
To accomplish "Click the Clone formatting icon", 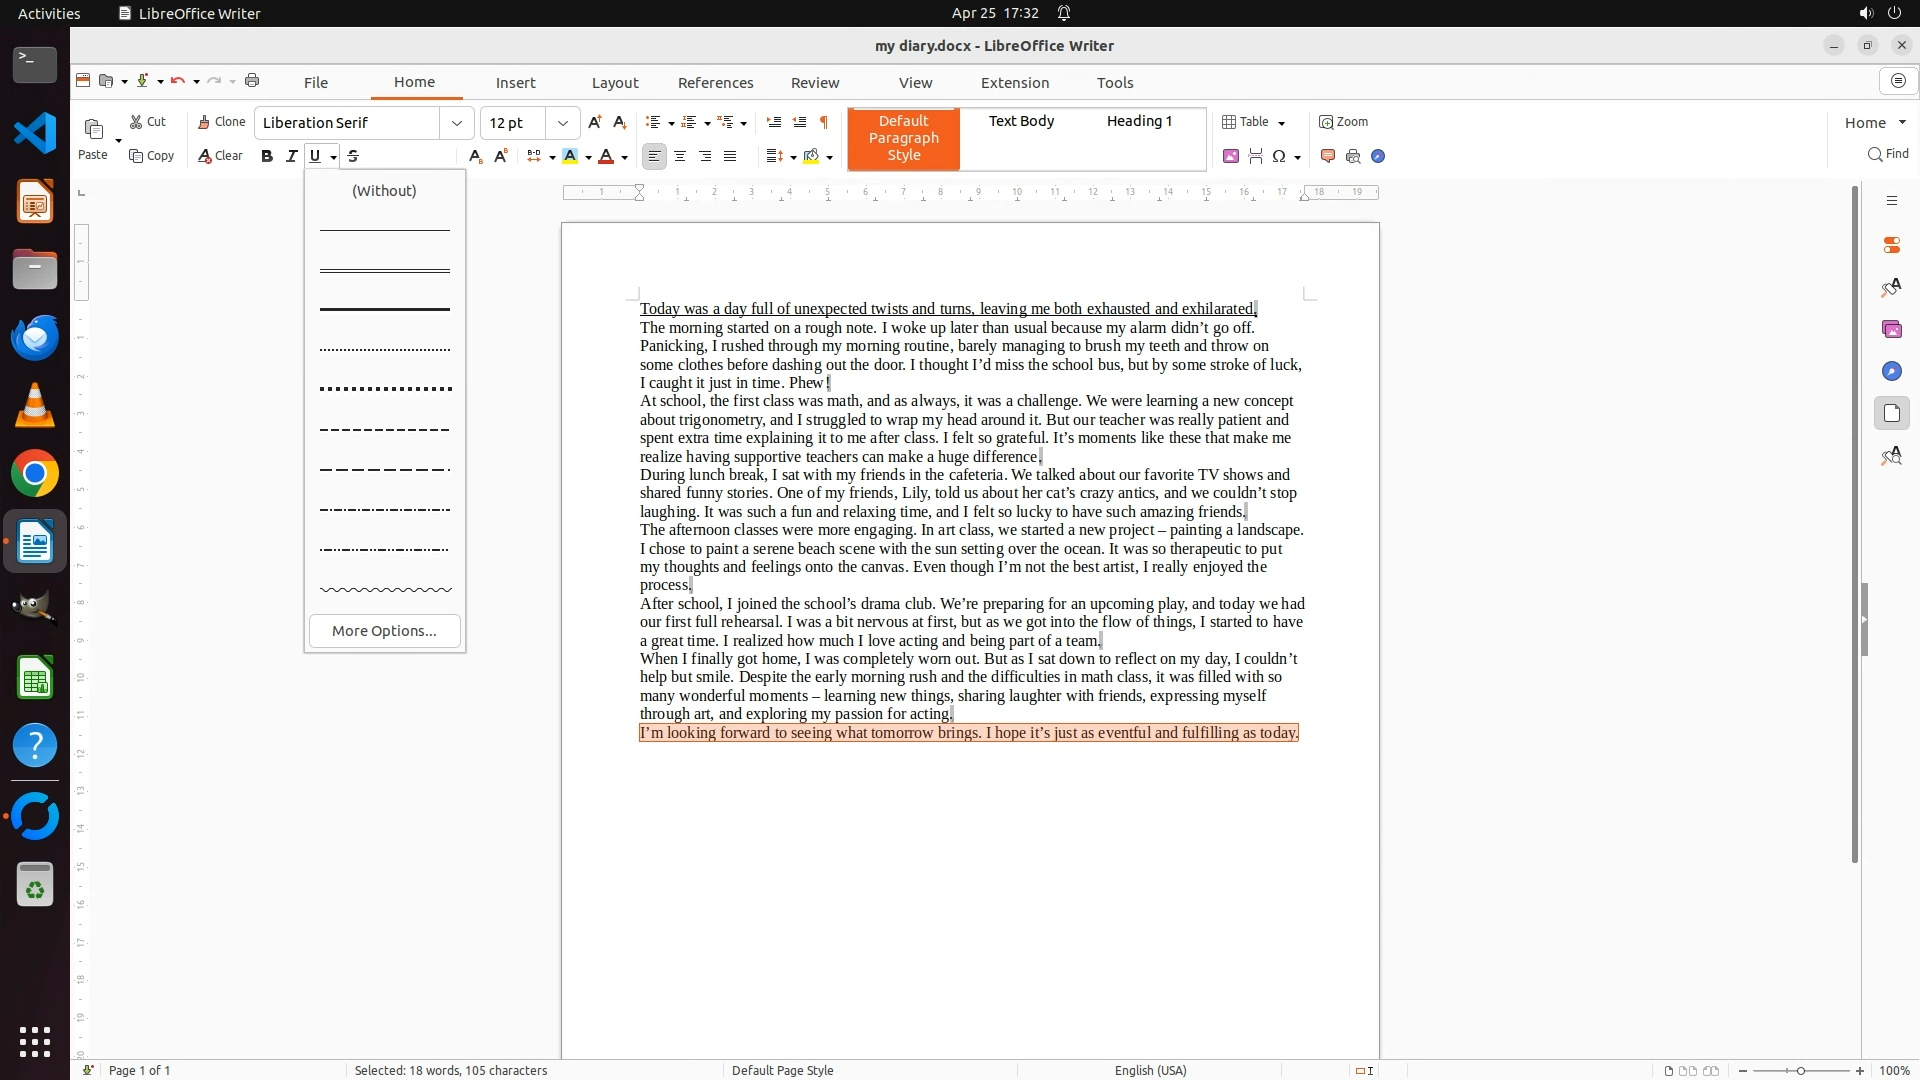I will coord(221,122).
